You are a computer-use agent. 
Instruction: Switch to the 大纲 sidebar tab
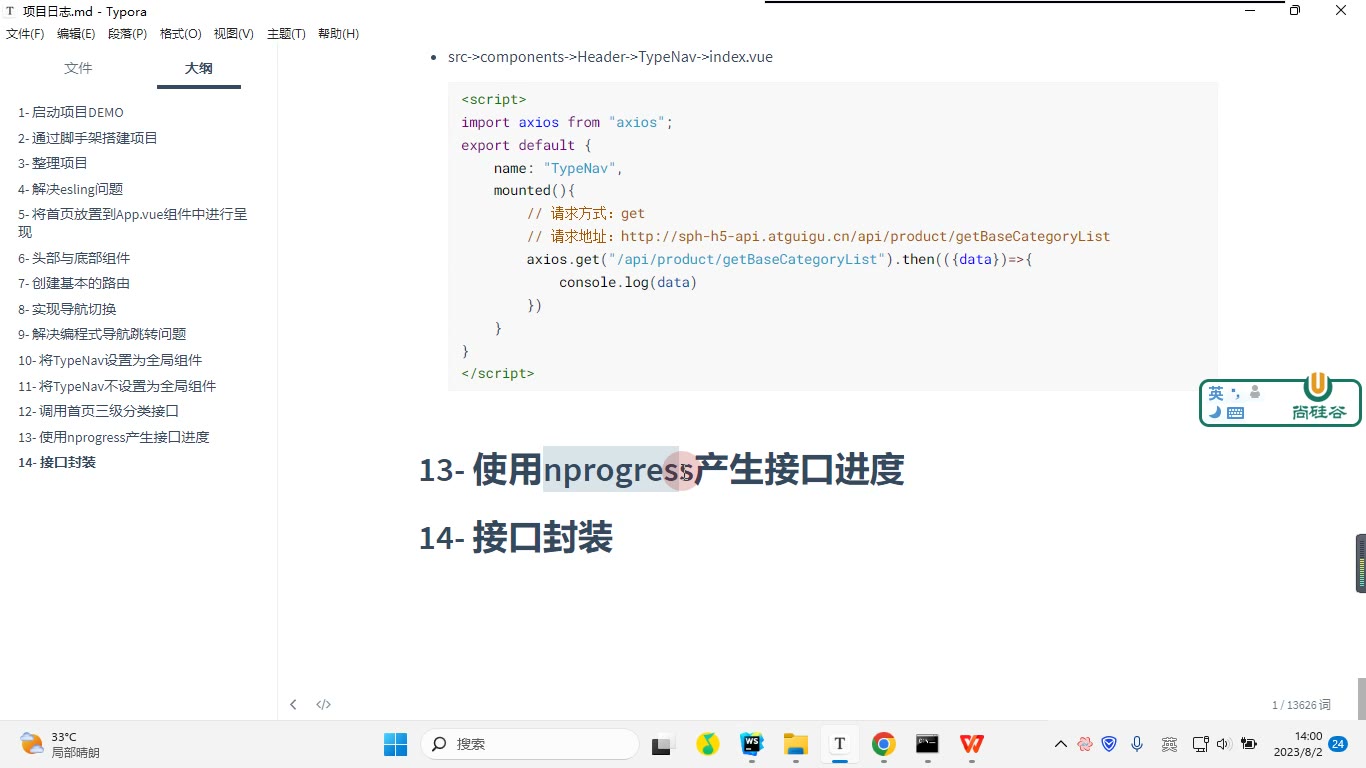[198, 68]
